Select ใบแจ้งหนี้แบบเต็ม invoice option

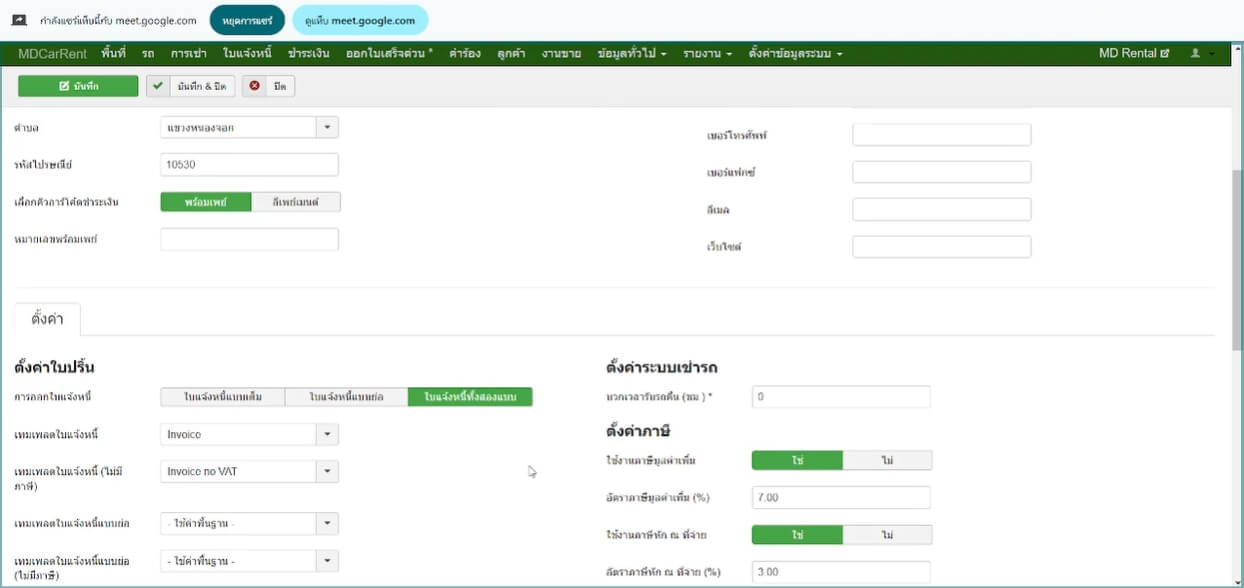click(223, 397)
